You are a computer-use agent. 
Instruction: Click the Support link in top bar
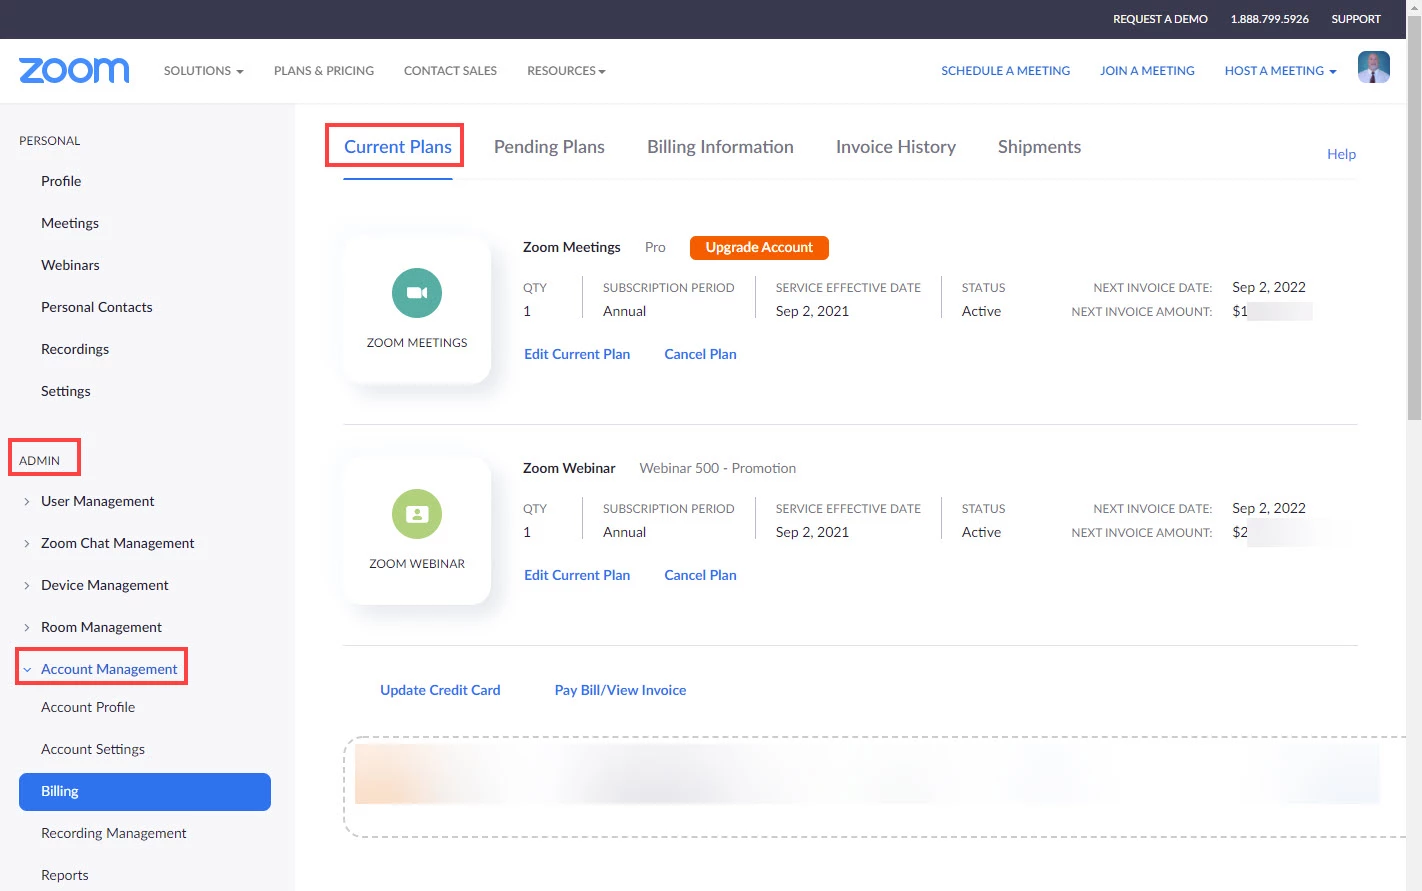tap(1356, 19)
